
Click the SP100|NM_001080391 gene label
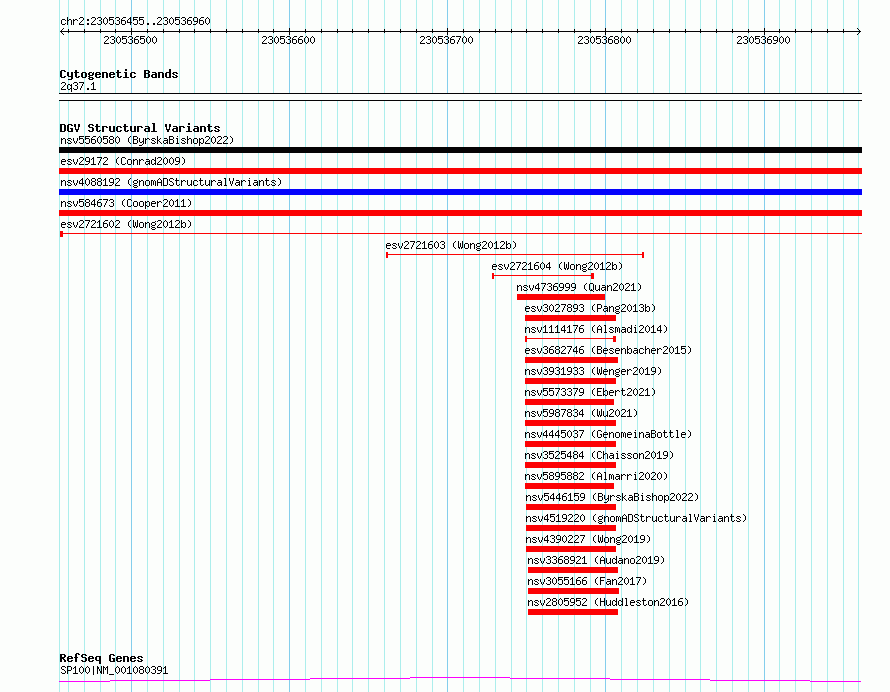114,670
